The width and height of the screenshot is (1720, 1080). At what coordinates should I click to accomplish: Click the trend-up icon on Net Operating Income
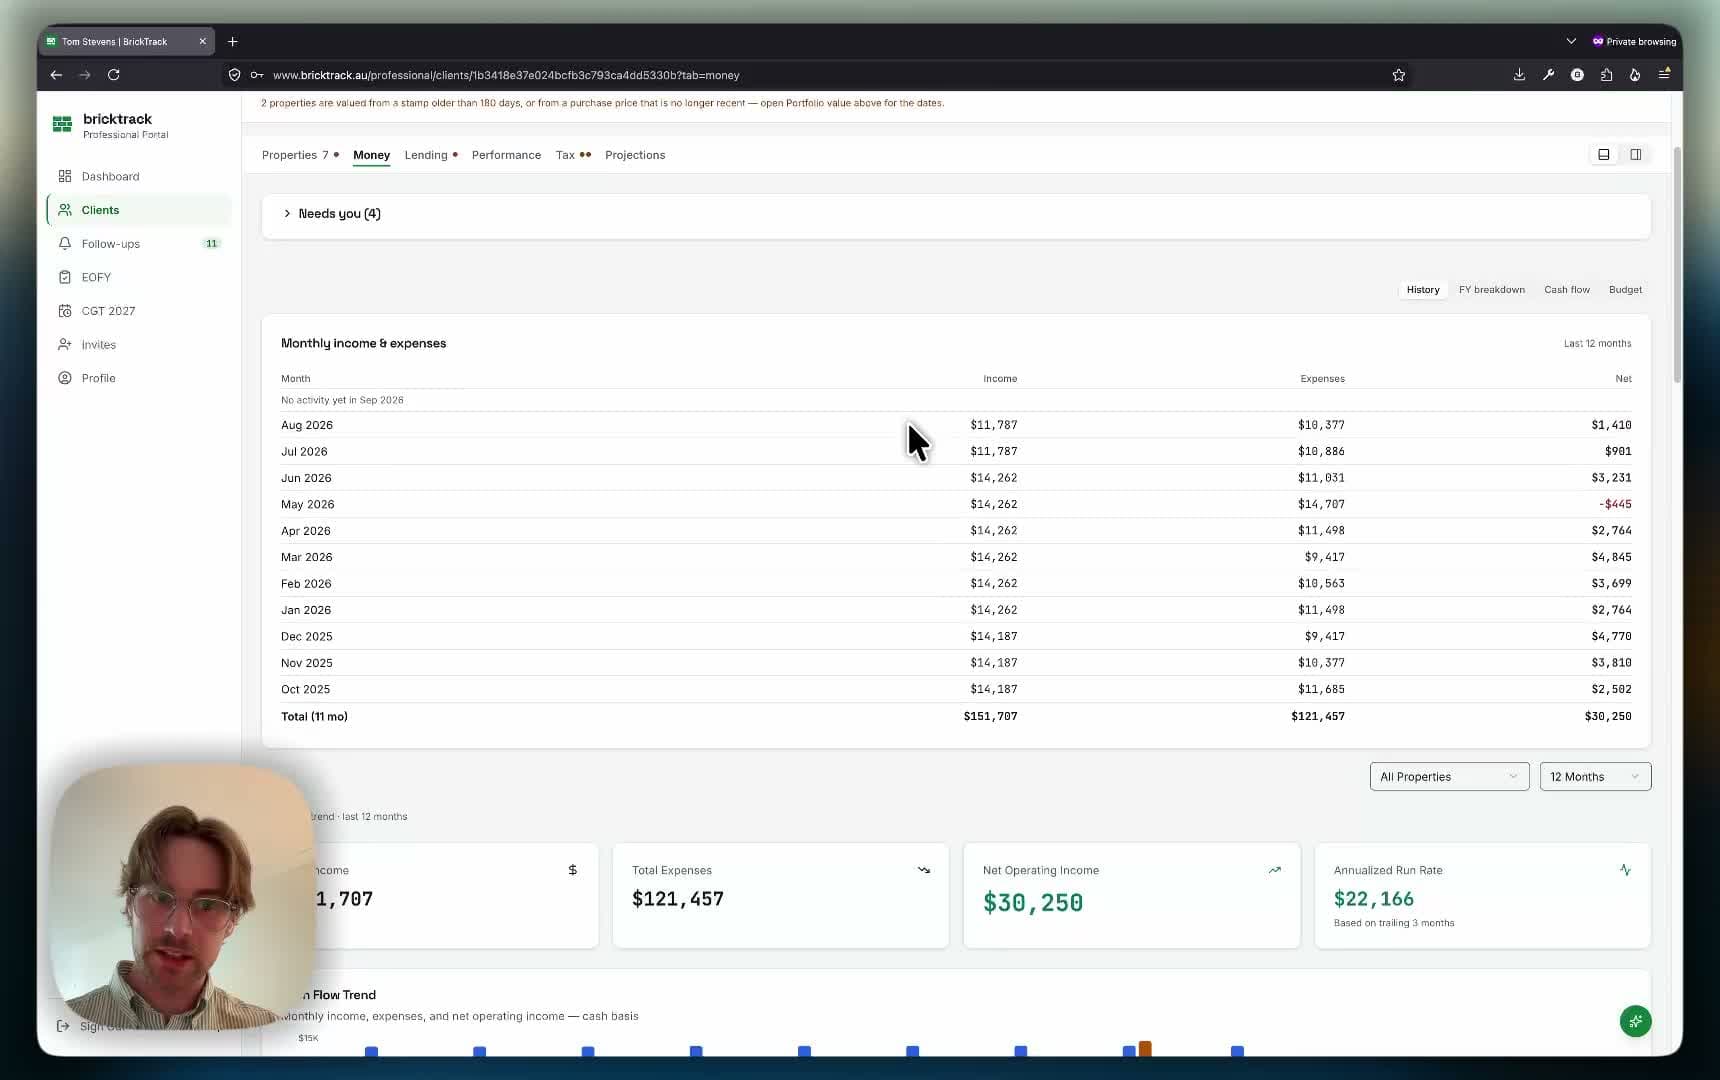click(x=1275, y=870)
